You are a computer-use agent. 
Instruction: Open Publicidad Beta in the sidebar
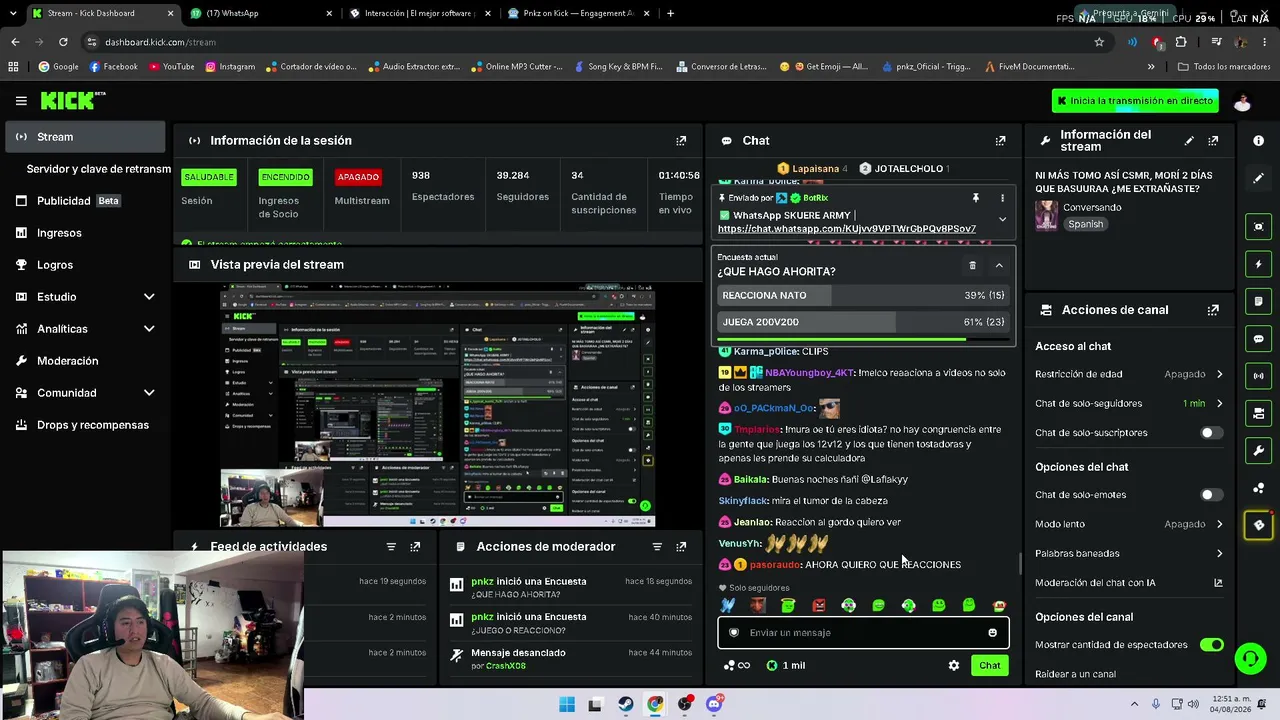click(86, 201)
